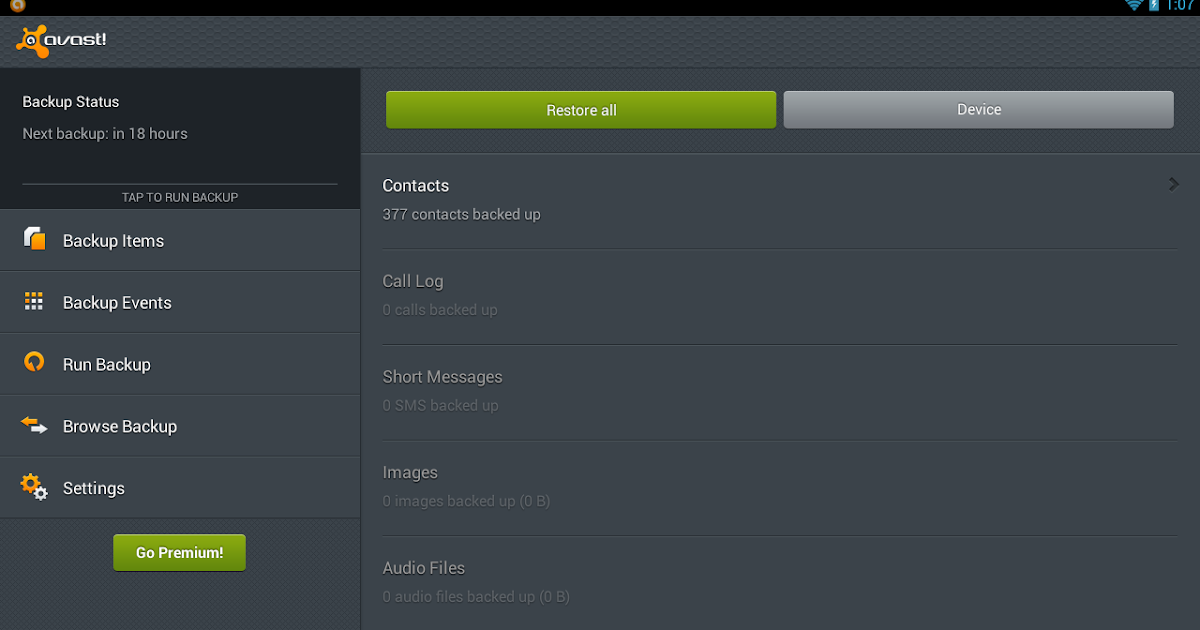Tap the Go Premium! button
This screenshot has height=630, width=1200.
[x=179, y=552]
